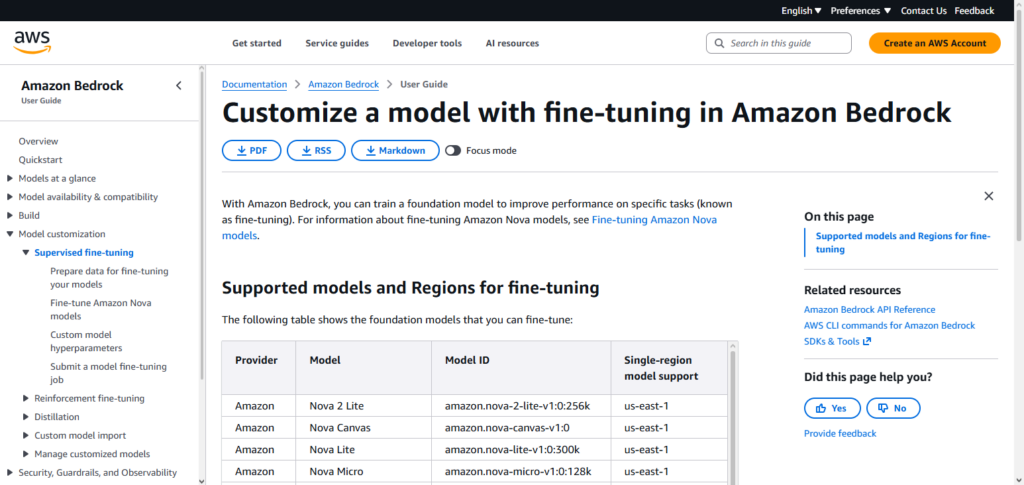Open Custom model hyperparameters page
Viewport: 1024px width, 485px height.
pos(86,341)
